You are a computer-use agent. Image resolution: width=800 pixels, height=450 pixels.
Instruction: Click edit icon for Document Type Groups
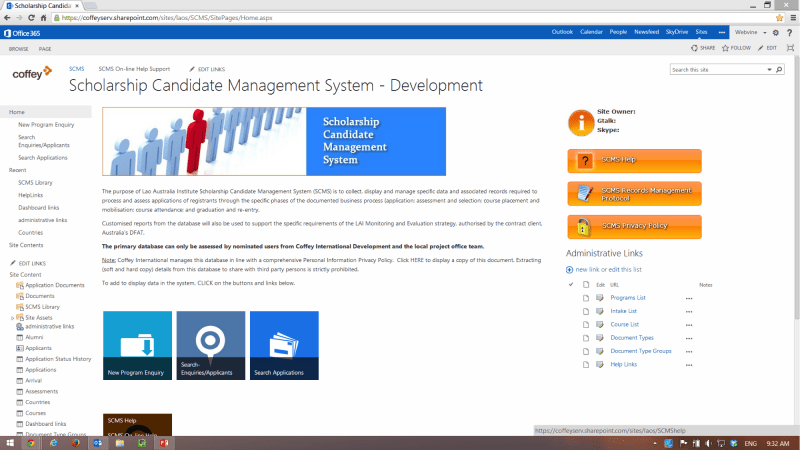[x=599, y=351]
